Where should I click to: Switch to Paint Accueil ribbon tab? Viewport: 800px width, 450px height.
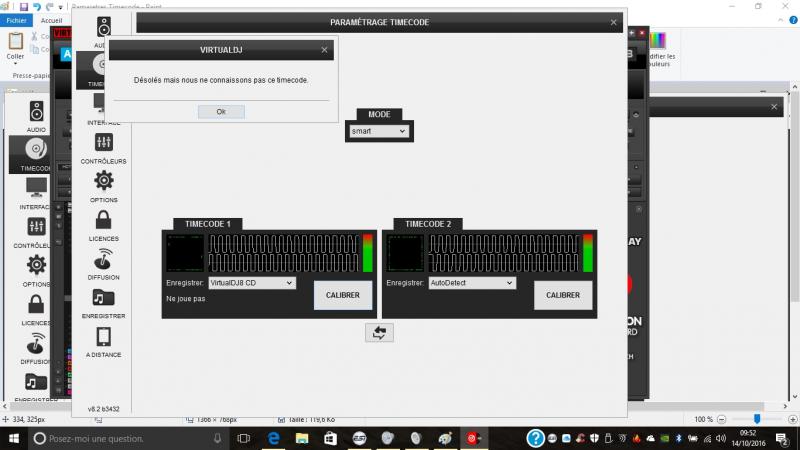[52, 20]
